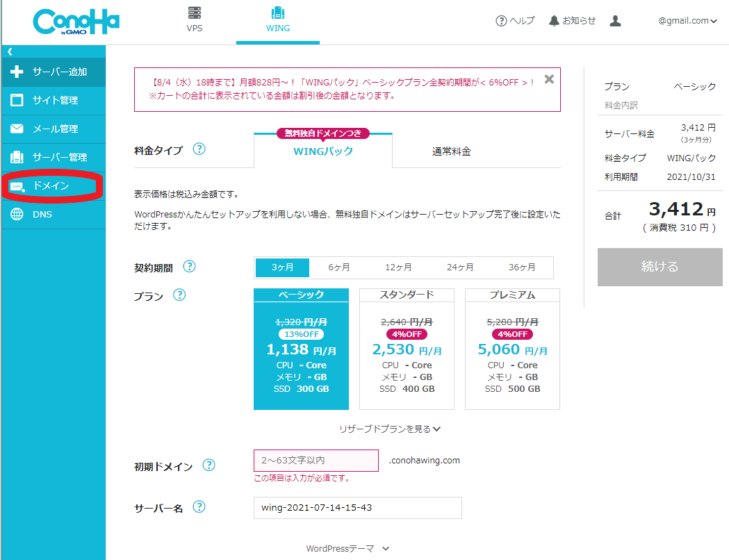Click the サーバー追加 plus item
The height and width of the screenshot is (560, 729).
tap(53, 72)
